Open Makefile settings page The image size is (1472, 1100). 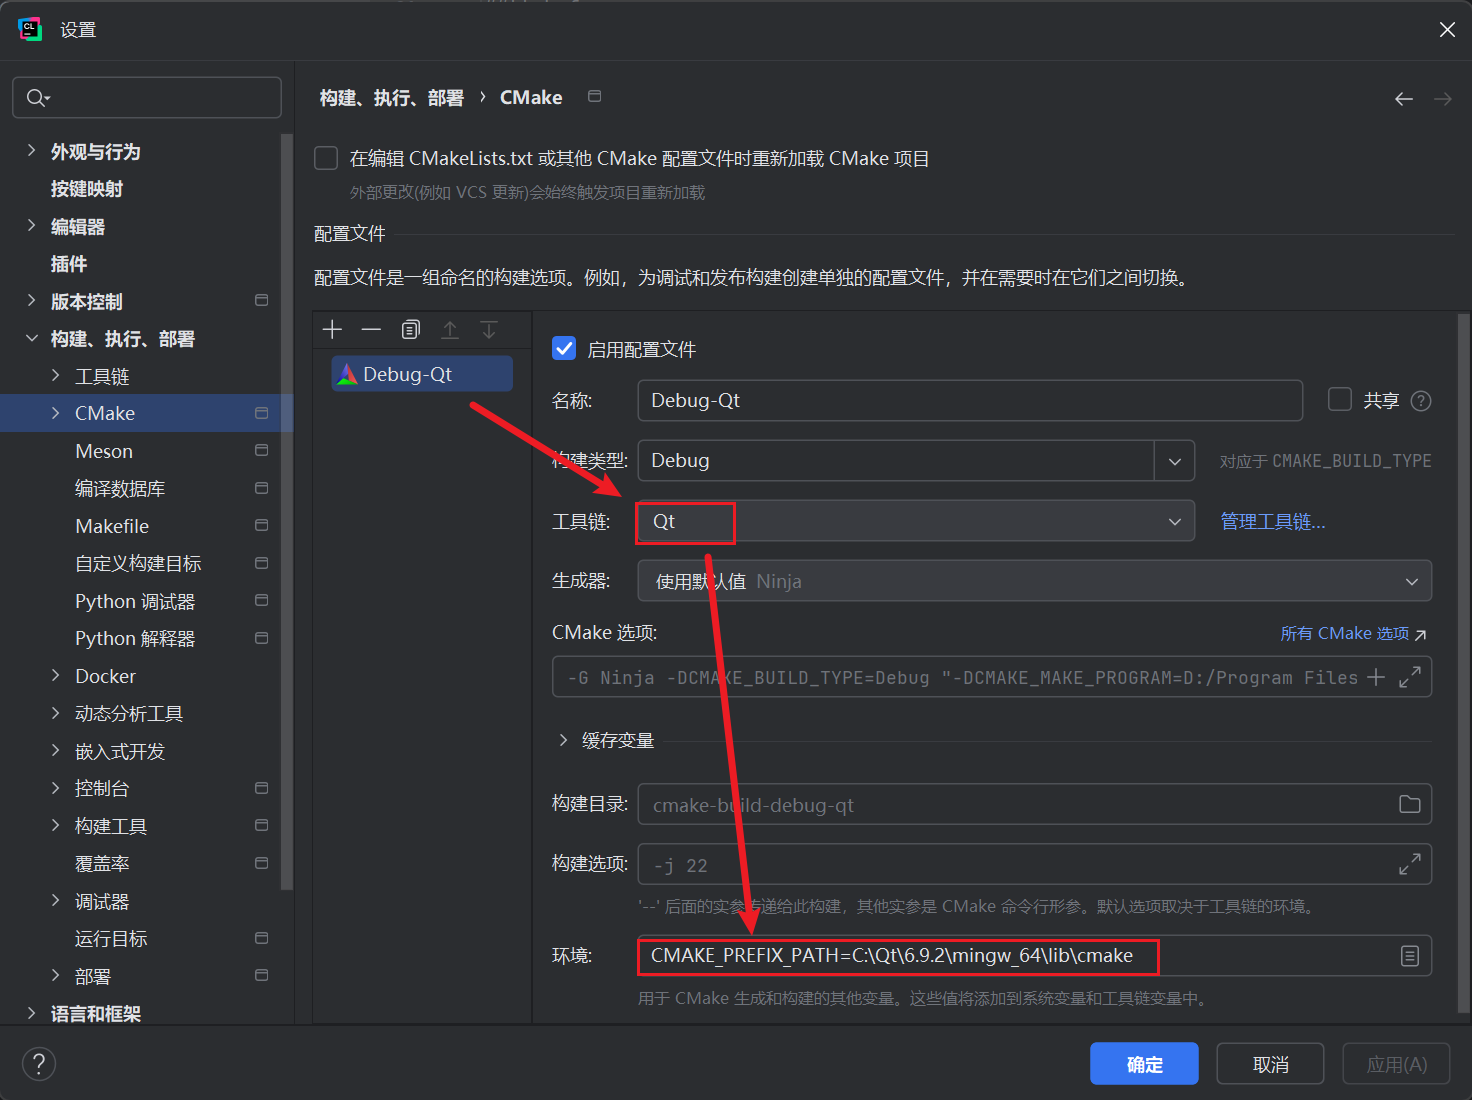(112, 526)
